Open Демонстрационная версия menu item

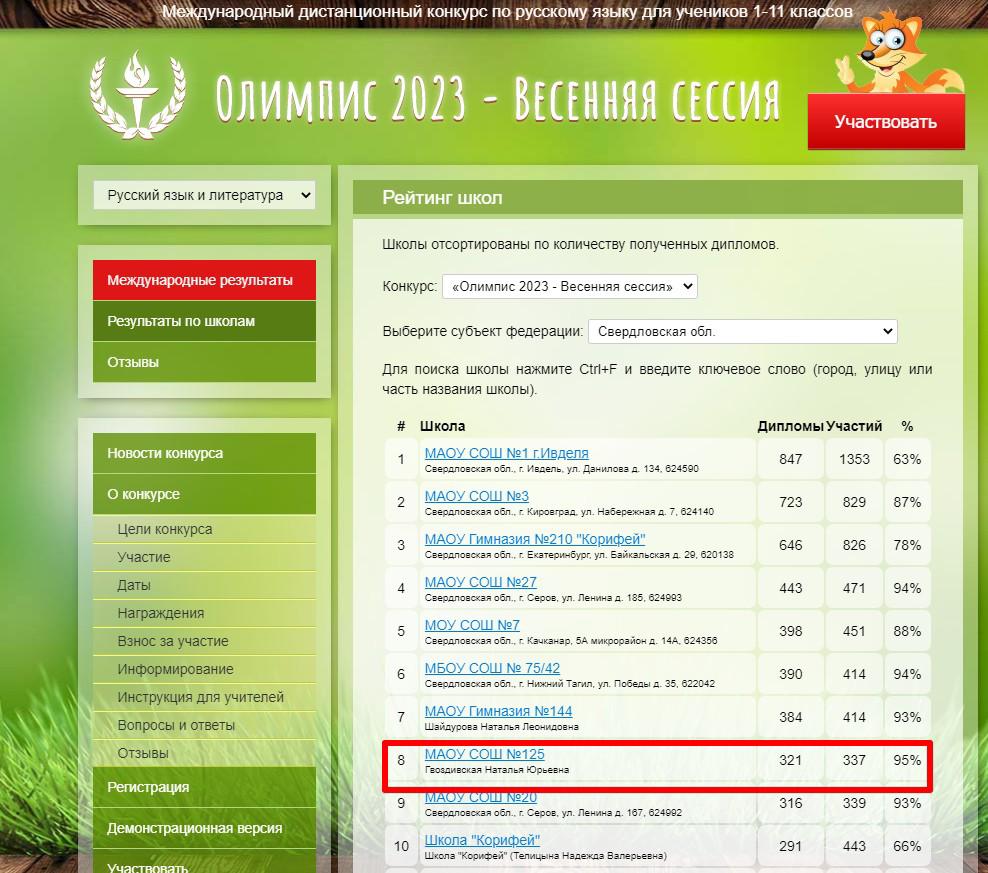click(x=204, y=828)
